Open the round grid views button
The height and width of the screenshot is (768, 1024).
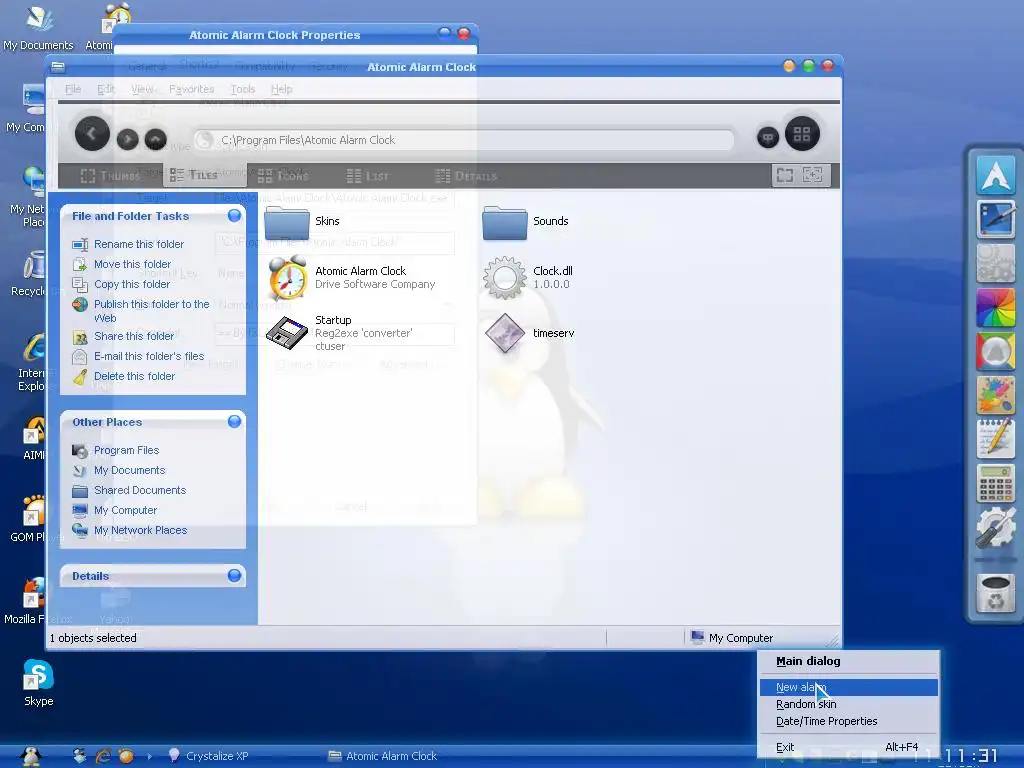[802, 134]
